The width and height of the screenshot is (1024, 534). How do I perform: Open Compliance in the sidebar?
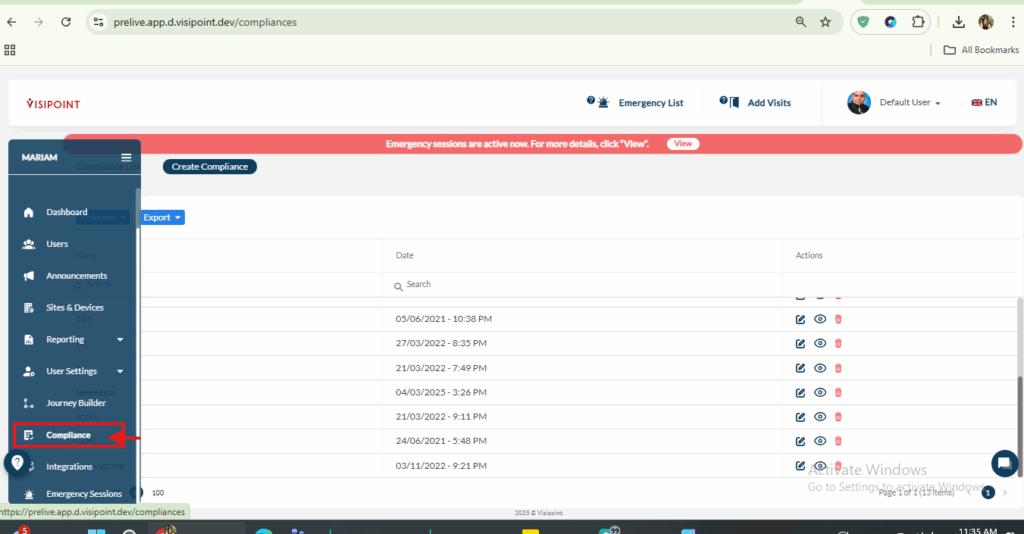click(68, 435)
